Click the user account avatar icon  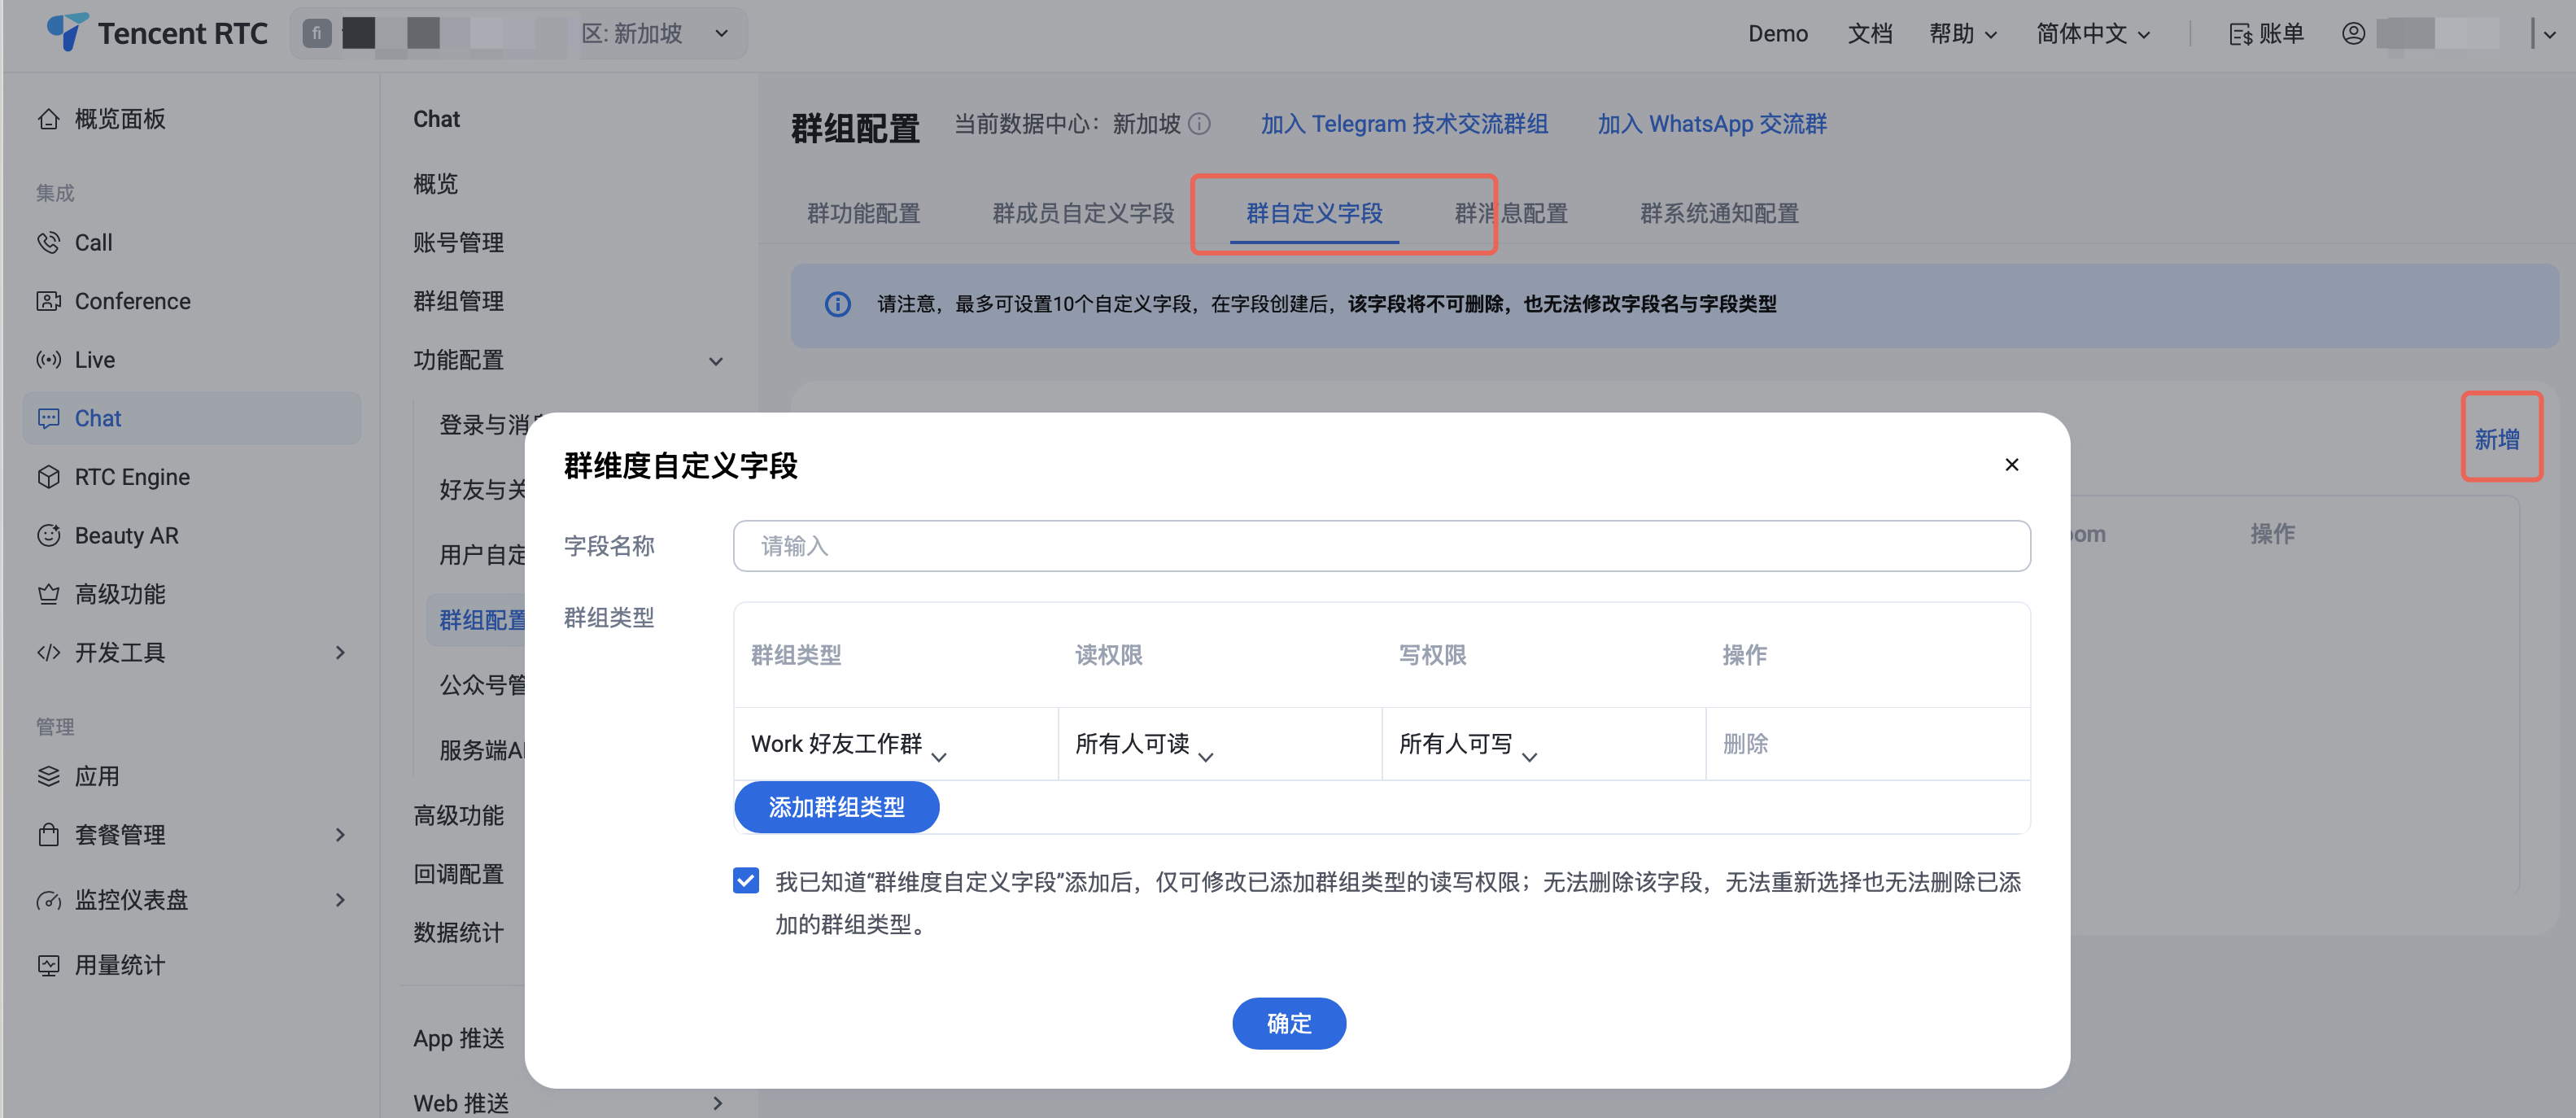click(2353, 33)
